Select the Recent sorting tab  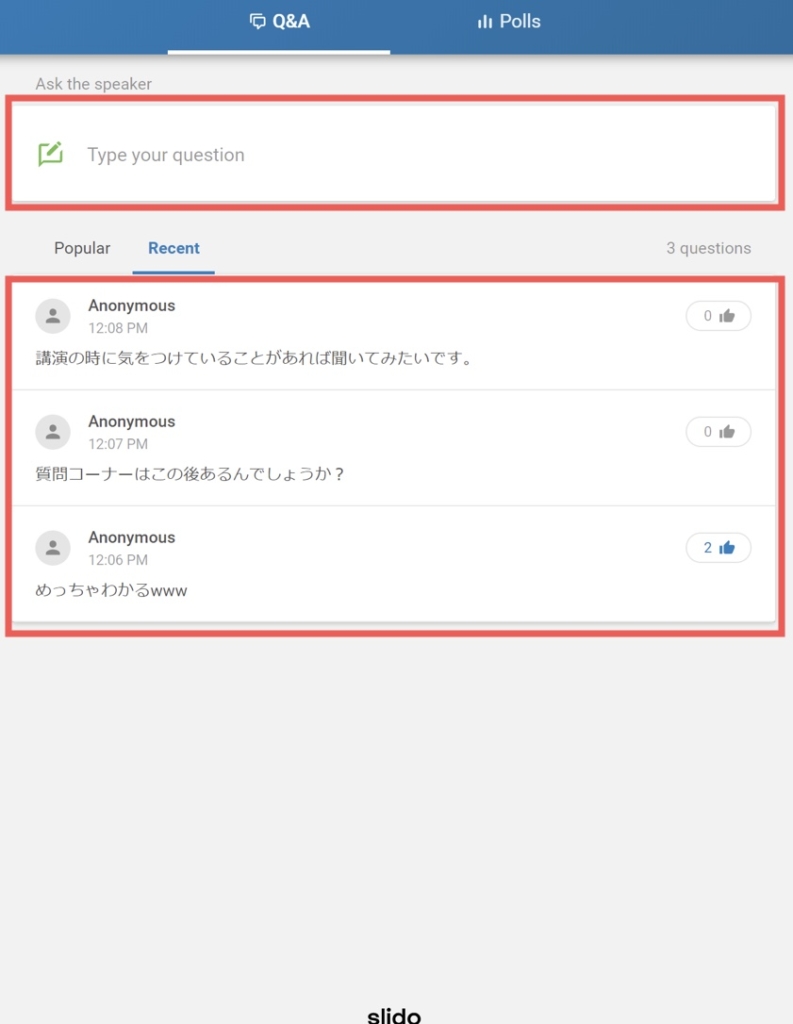174,248
